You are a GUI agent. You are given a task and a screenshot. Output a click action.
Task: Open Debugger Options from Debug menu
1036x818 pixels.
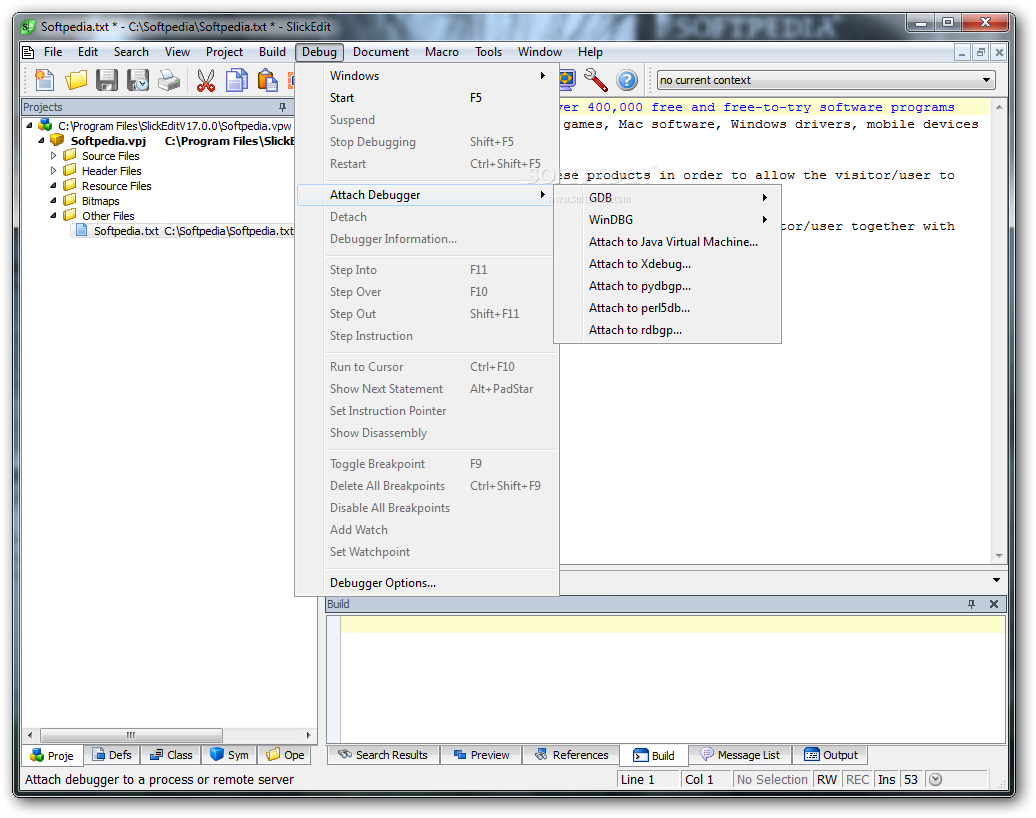pyautogui.click(x=427, y=583)
